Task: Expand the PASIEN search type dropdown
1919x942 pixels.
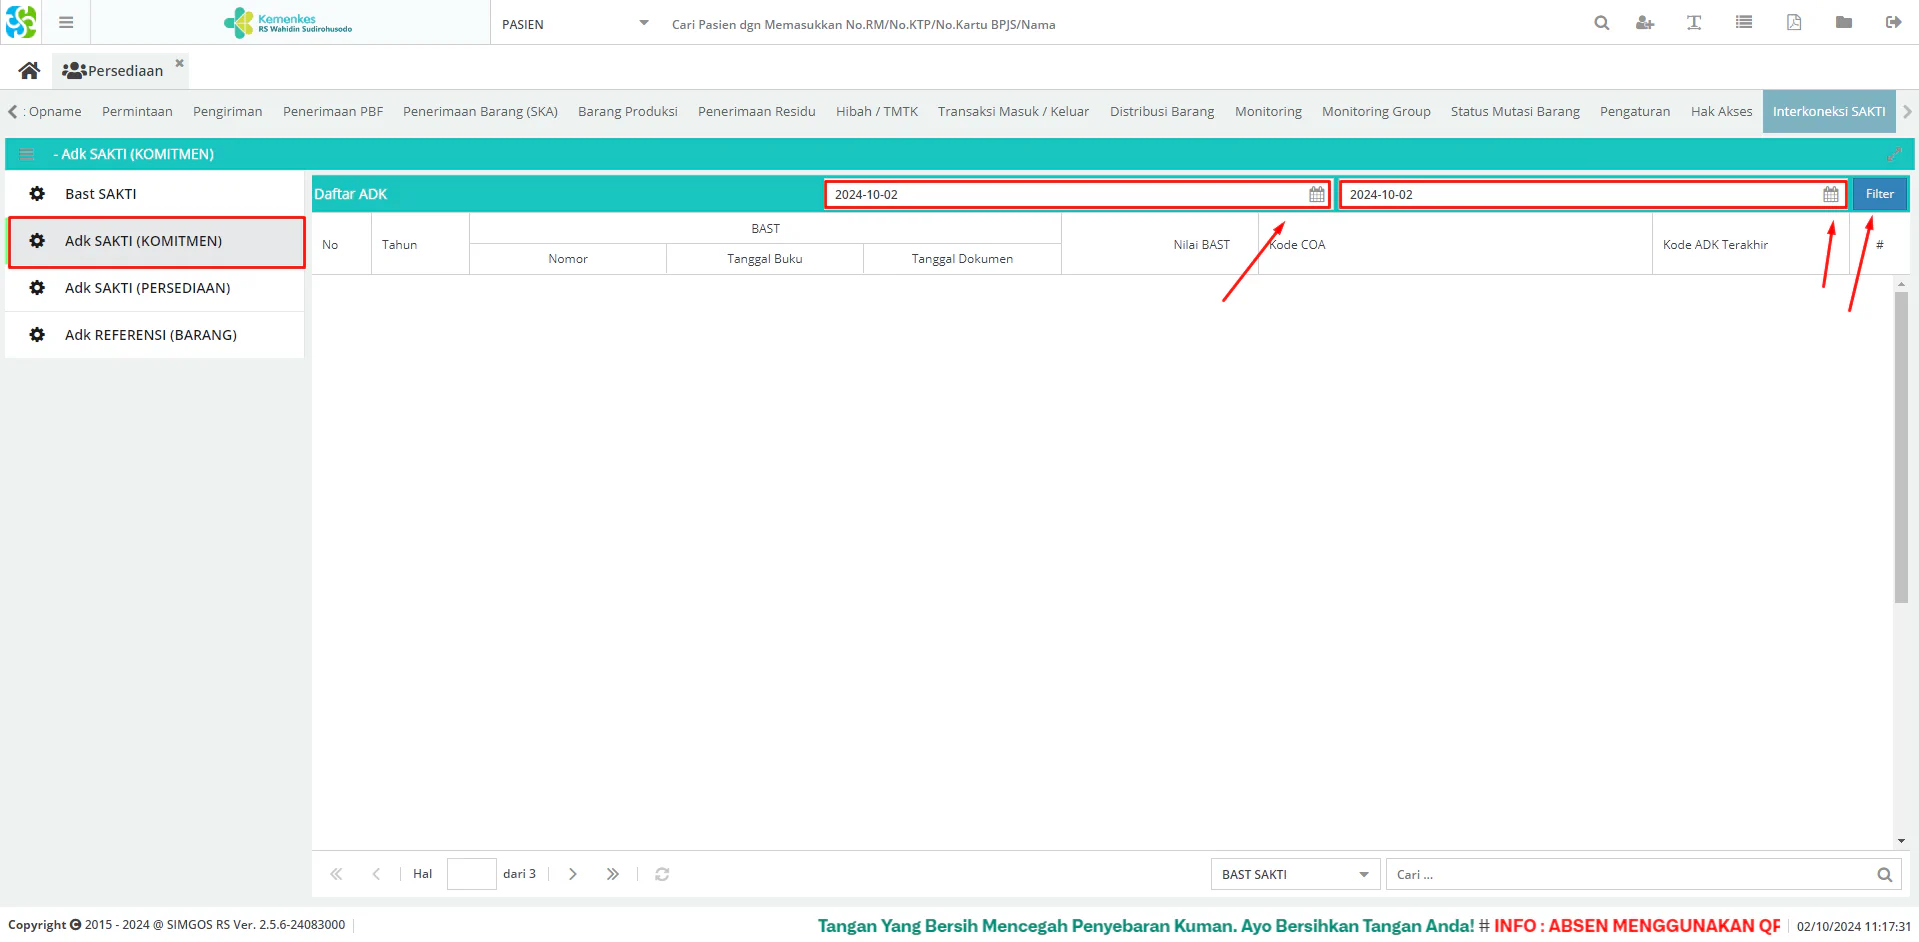Action: tap(644, 23)
